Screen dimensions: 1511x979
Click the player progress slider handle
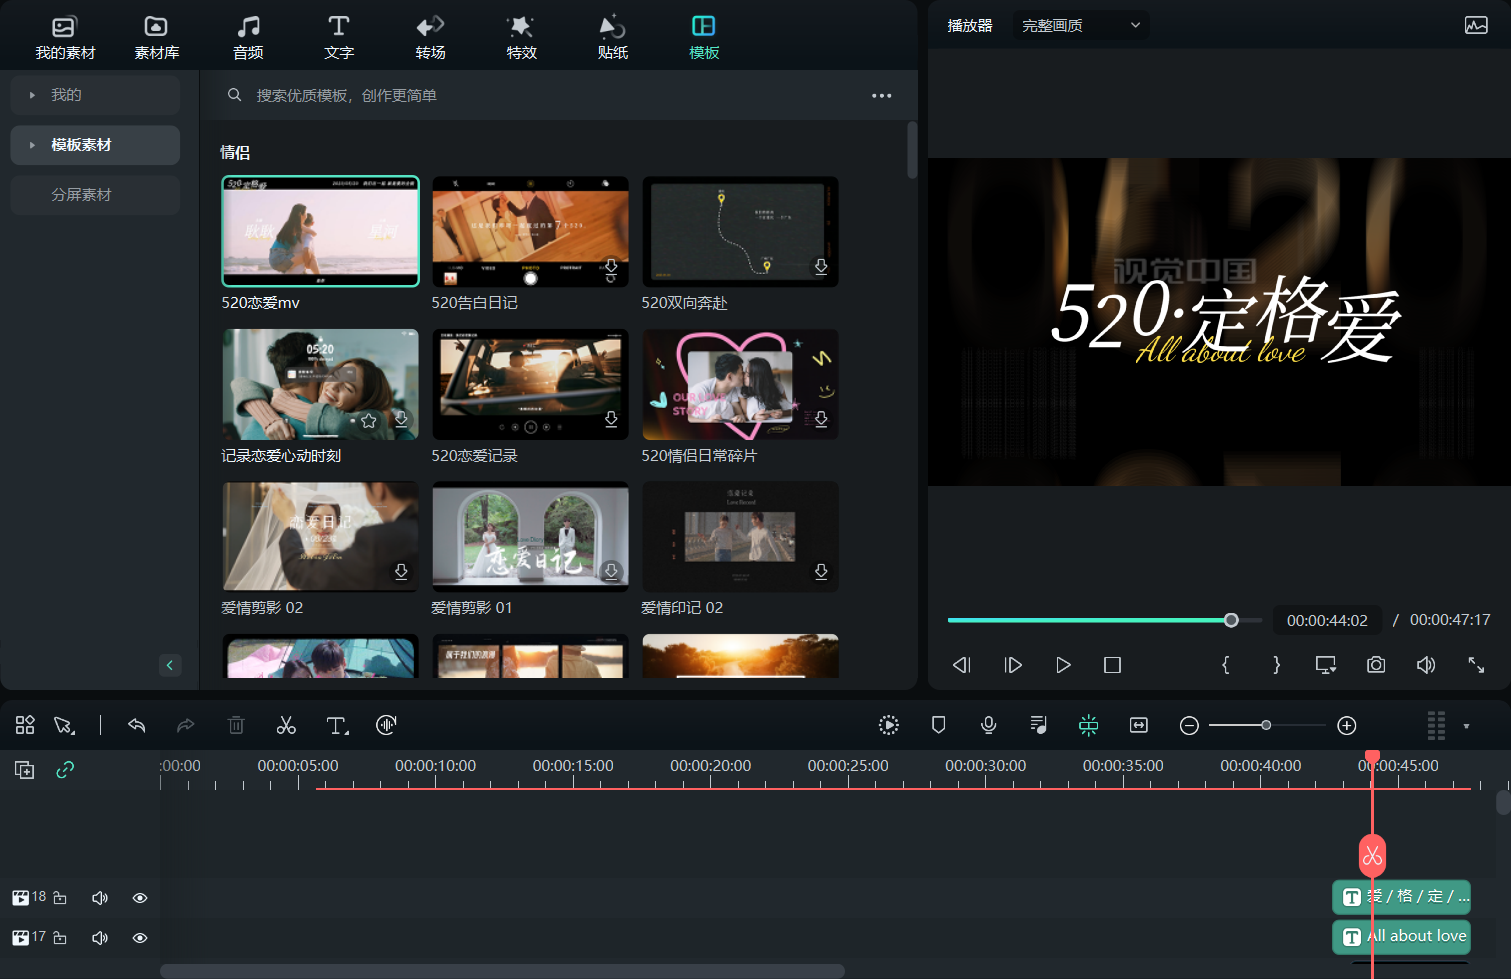click(x=1231, y=620)
